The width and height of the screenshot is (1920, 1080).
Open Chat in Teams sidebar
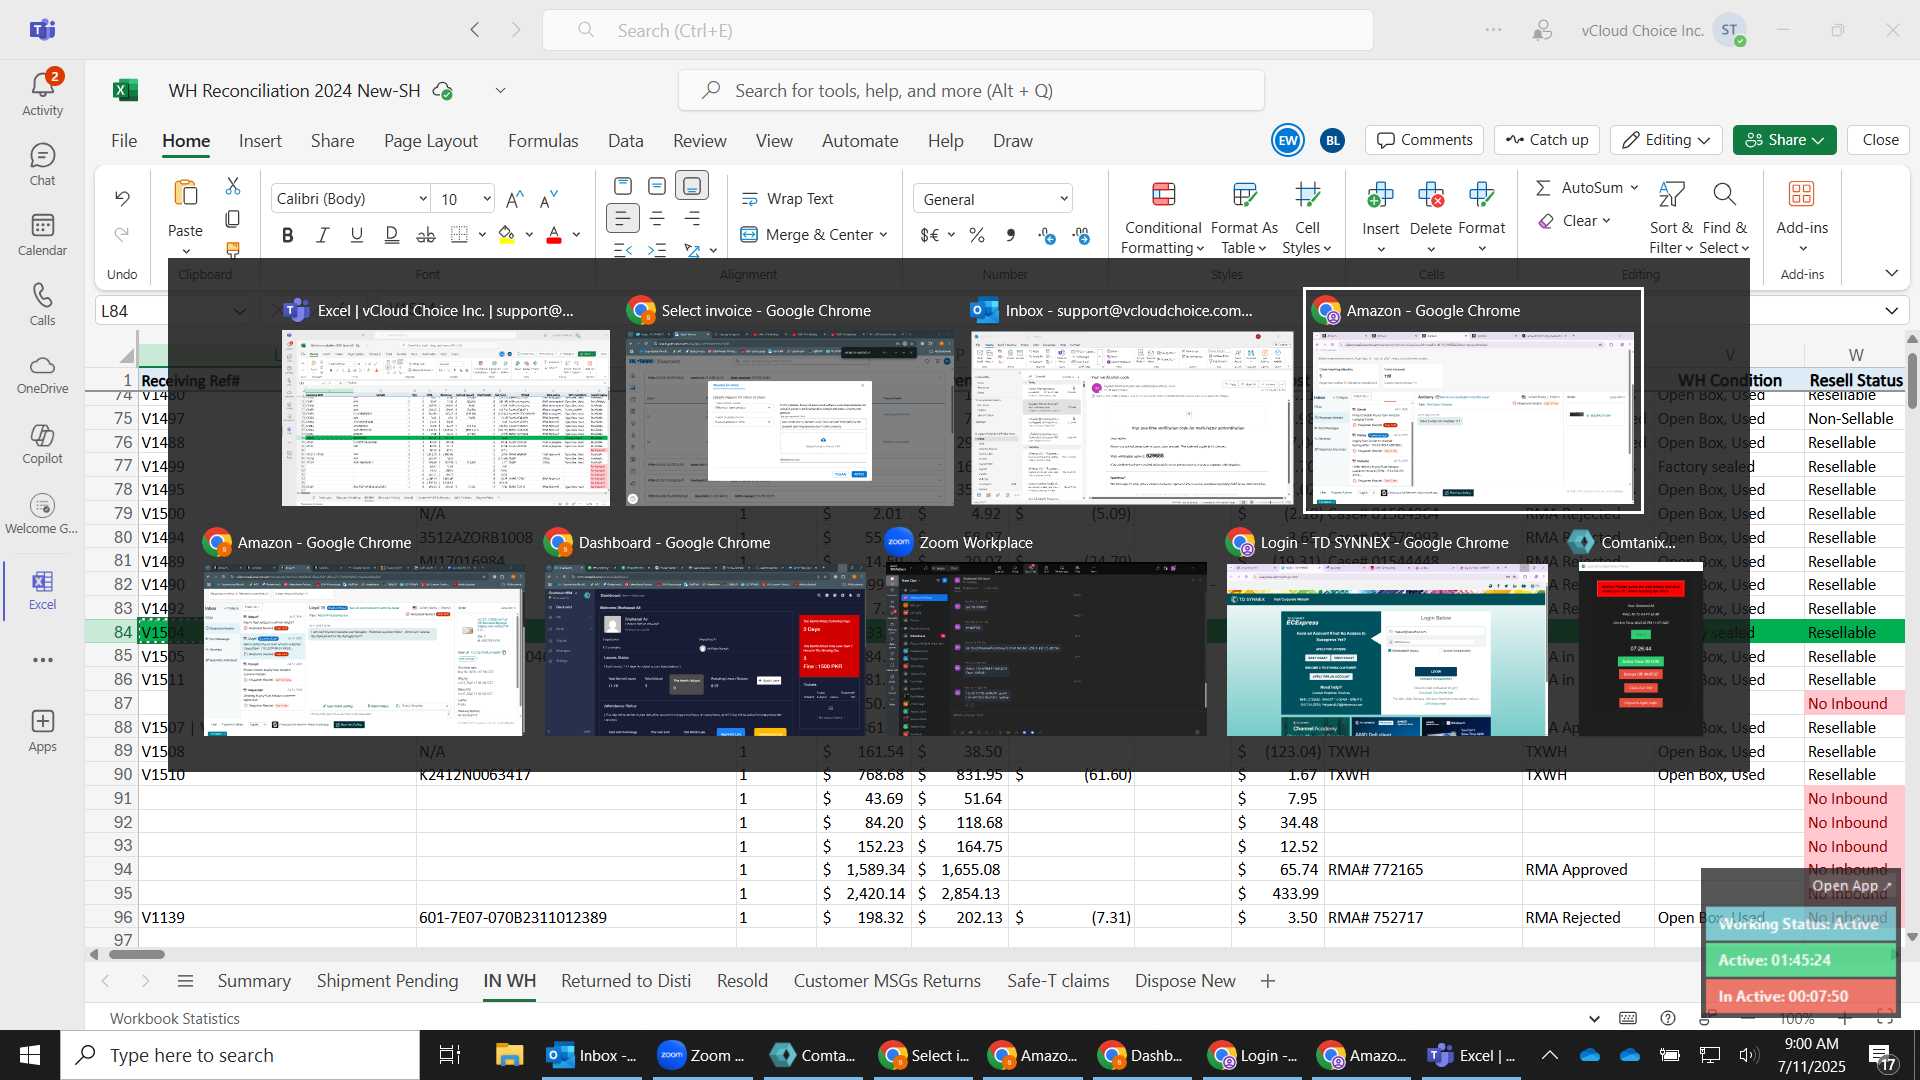(42, 164)
